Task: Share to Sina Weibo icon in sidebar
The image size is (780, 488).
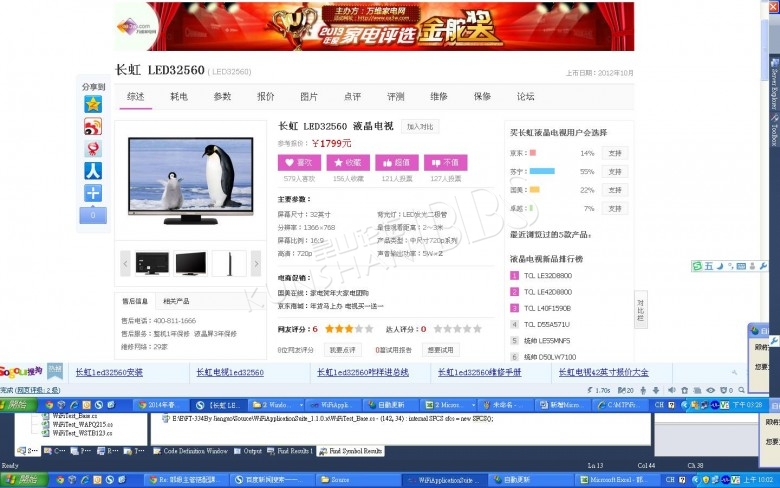Action: tap(93, 126)
